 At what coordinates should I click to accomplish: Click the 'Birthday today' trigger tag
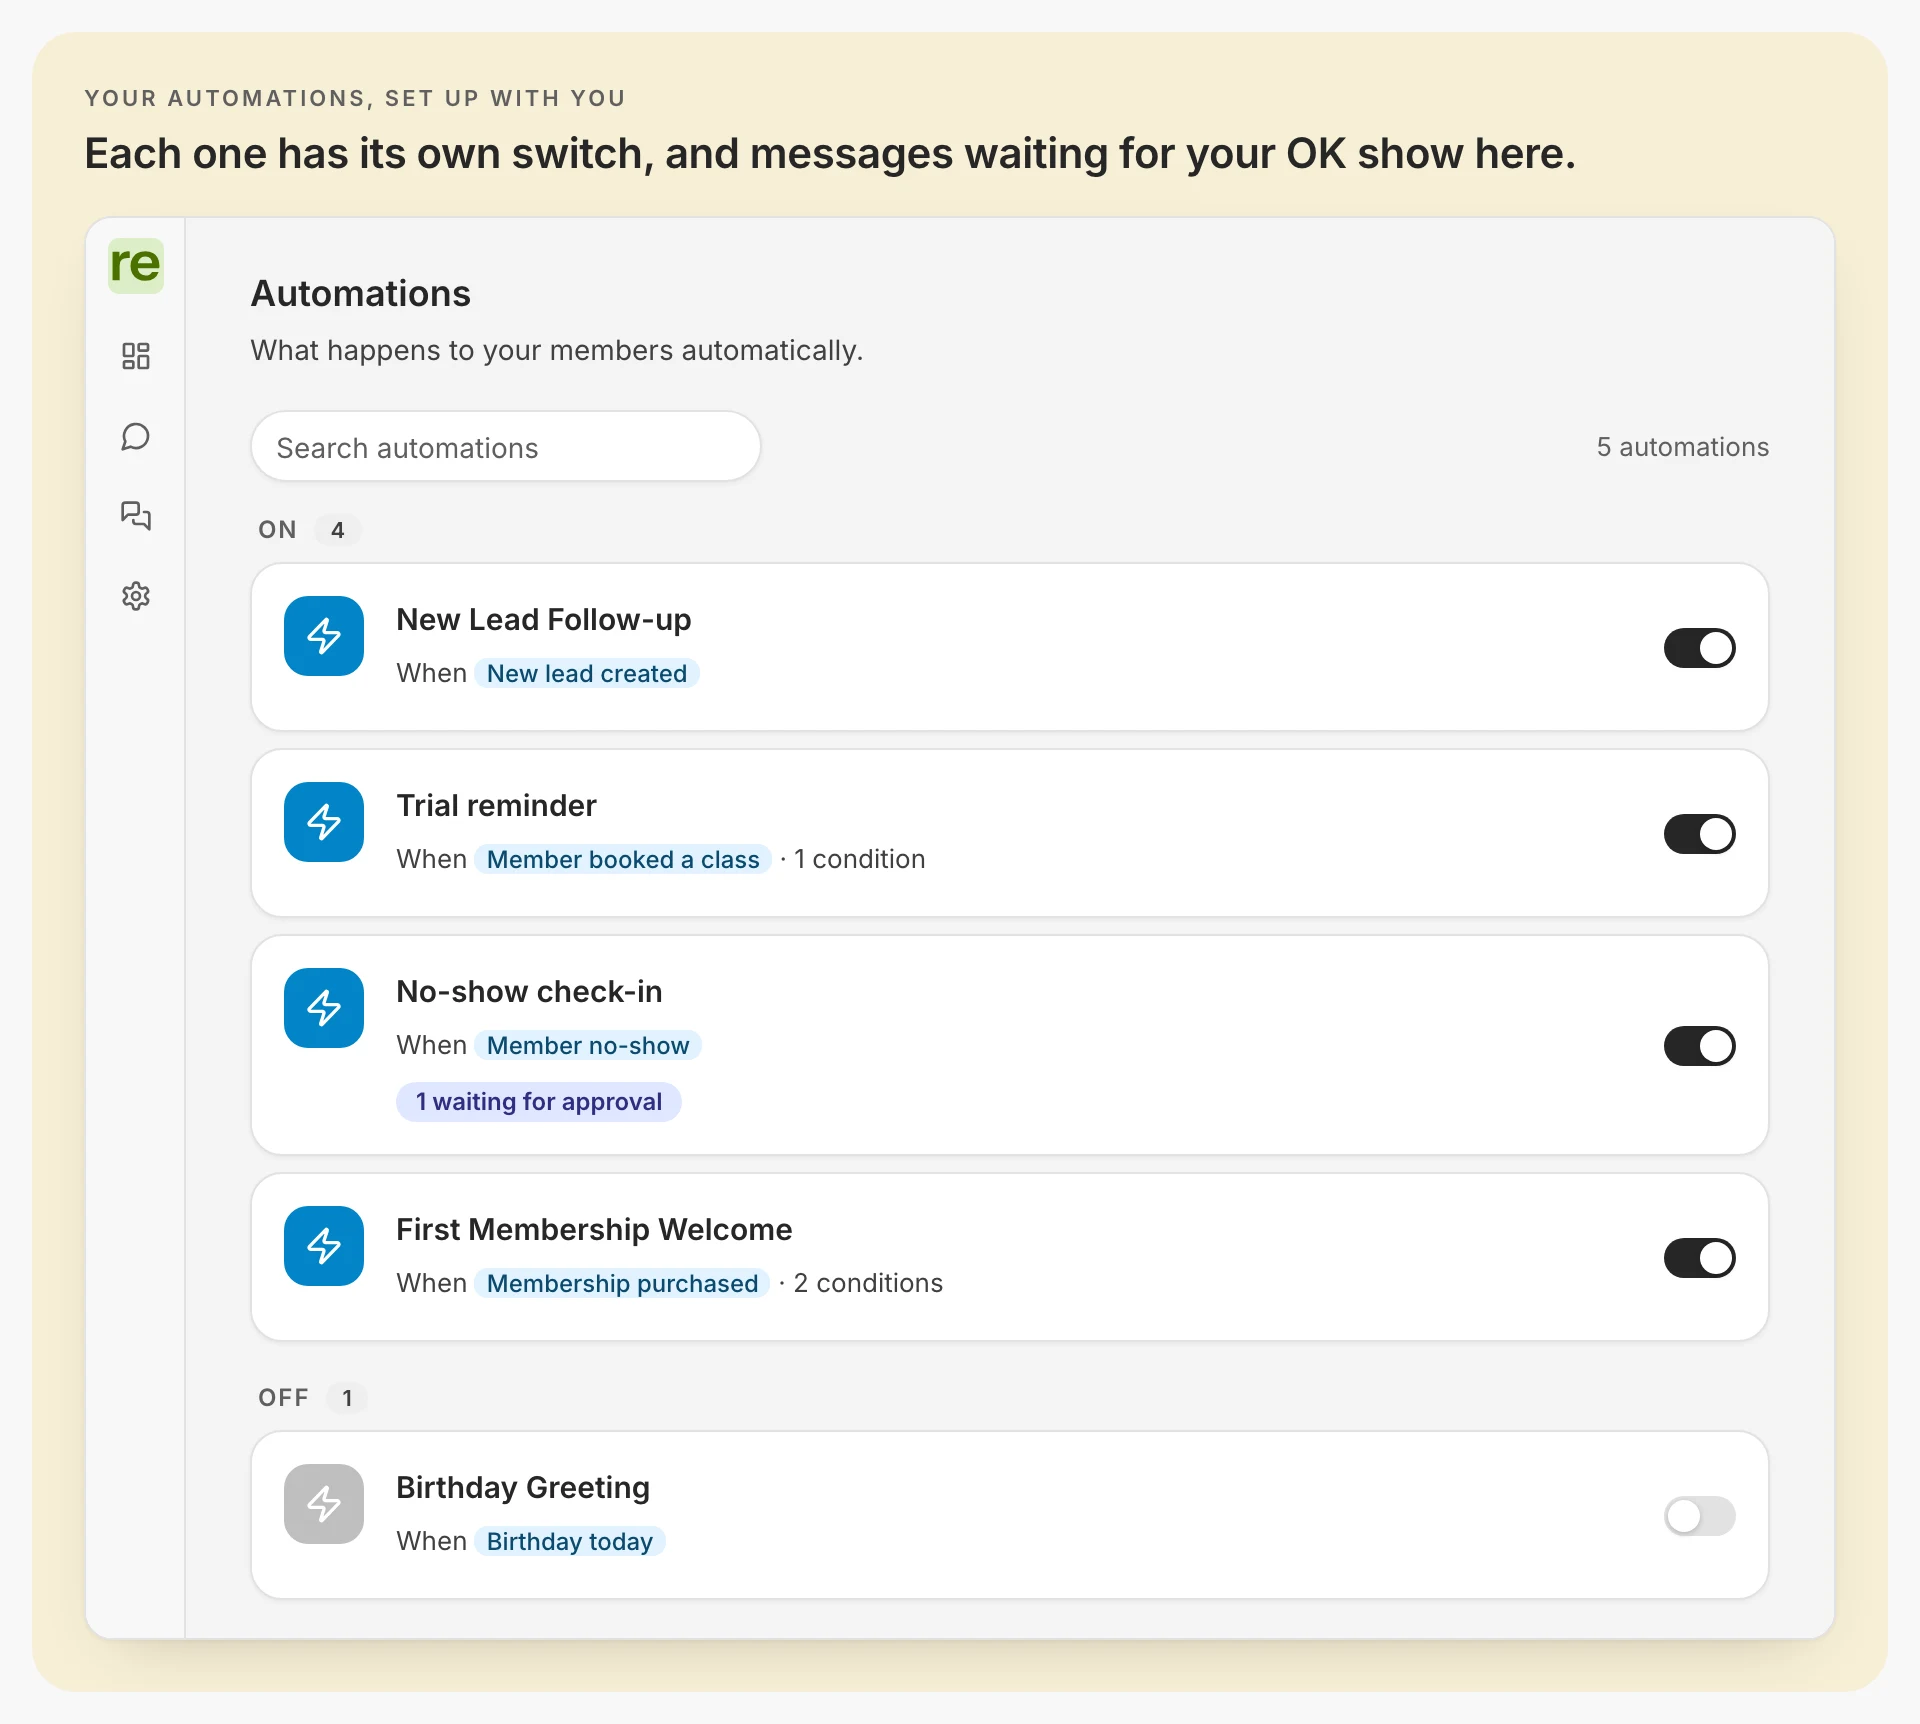pyautogui.click(x=570, y=1542)
